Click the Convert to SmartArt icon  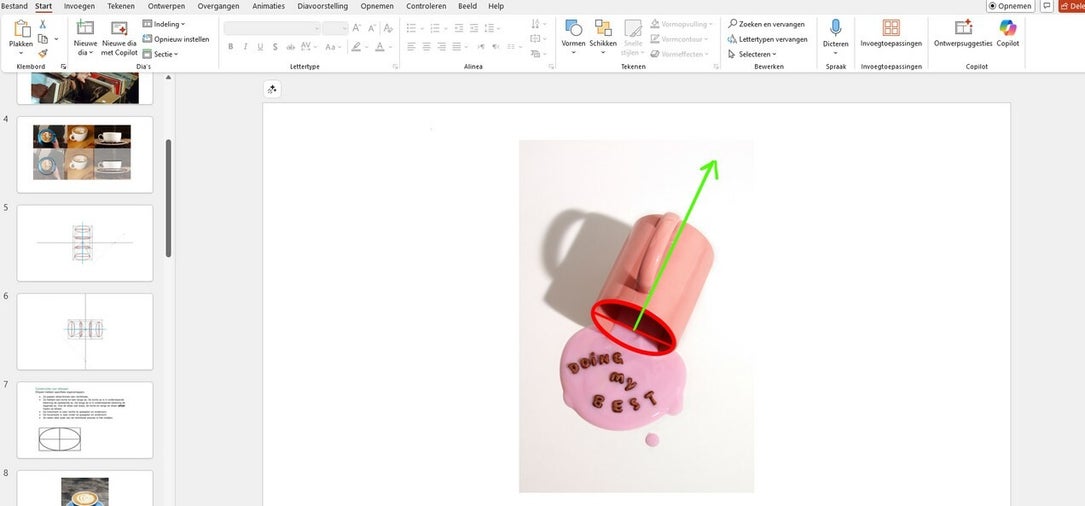point(538,53)
